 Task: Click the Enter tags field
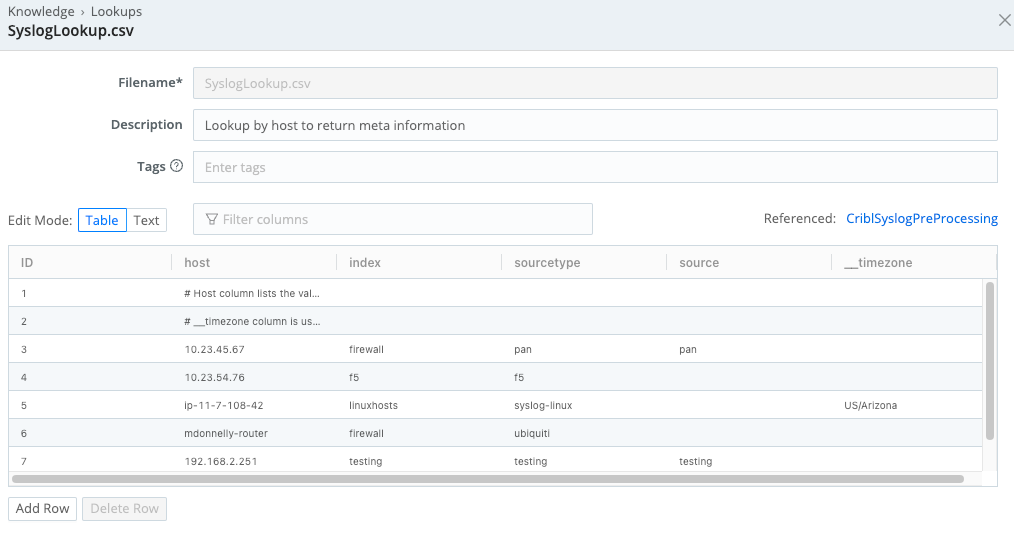click(595, 167)
